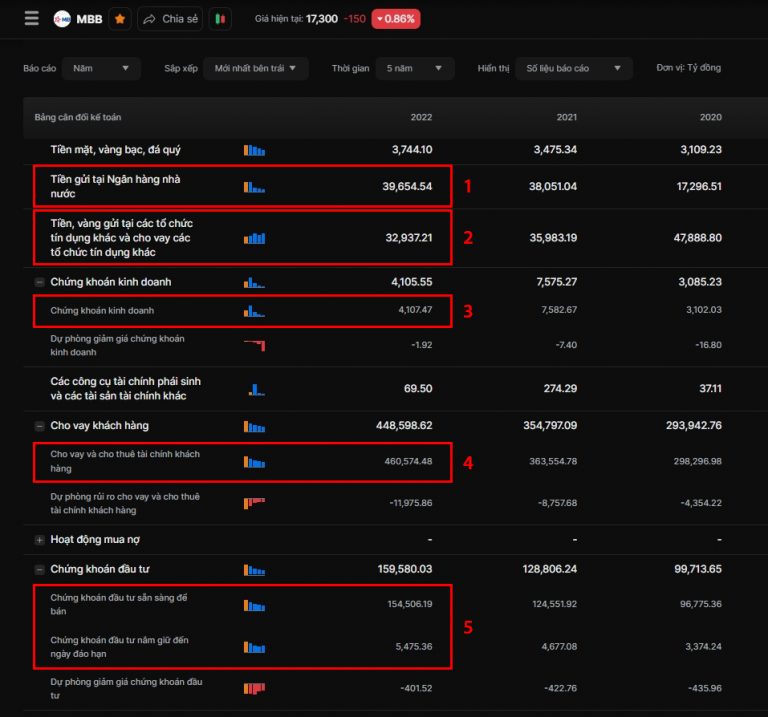The width and height of the screenshot is (768, 717).
Task: Click the 2022 column header
Action: 421,118
